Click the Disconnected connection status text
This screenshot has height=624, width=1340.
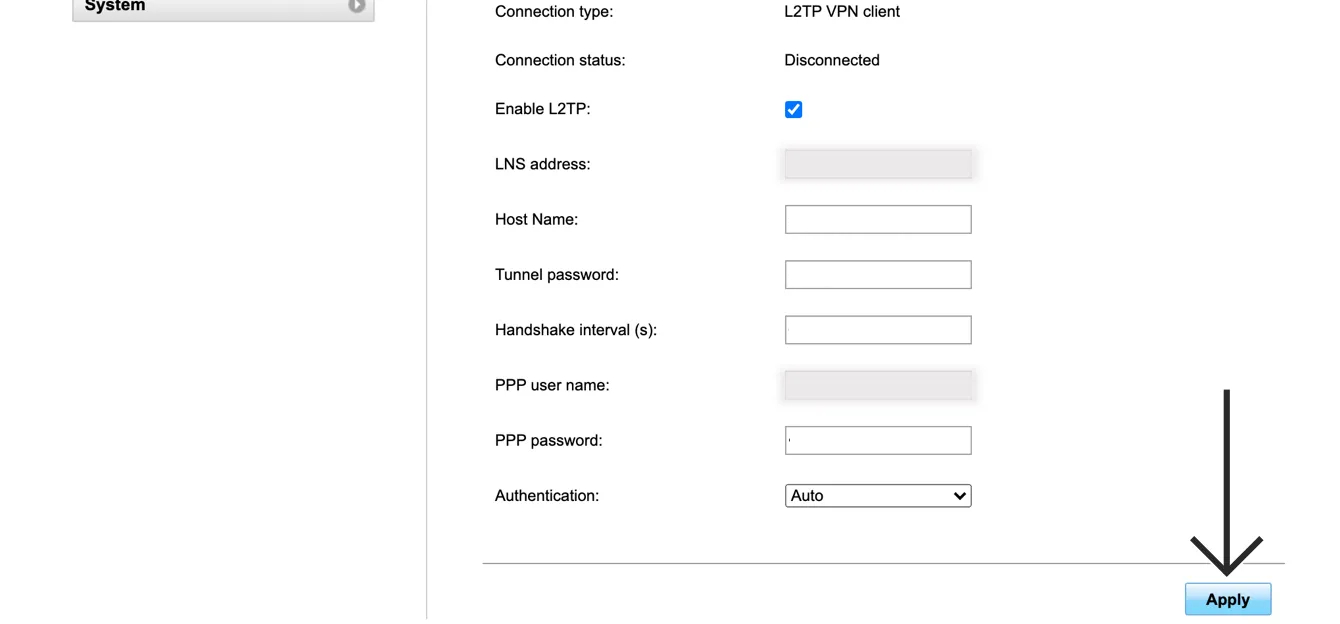[831, 60]
